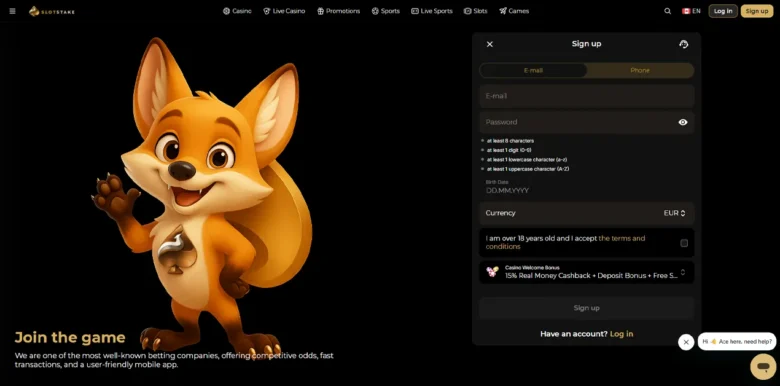
Task: Navigate to Sports section
Action: tap(386, 11)
